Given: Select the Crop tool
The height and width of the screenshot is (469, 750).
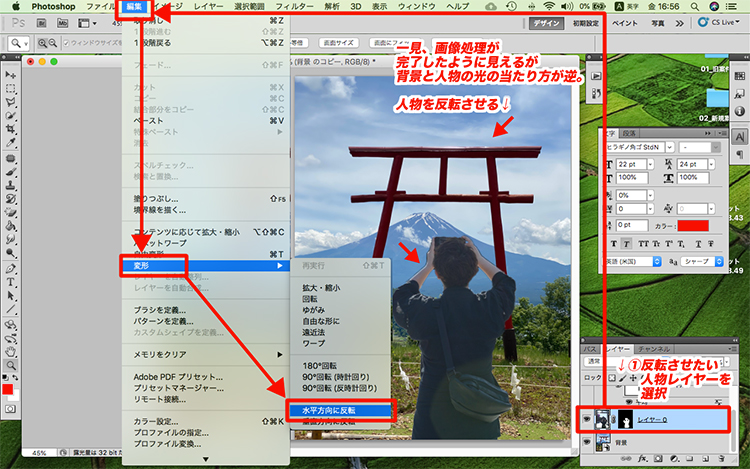Looking at the screenshot, I should click(x=10, y=129).
